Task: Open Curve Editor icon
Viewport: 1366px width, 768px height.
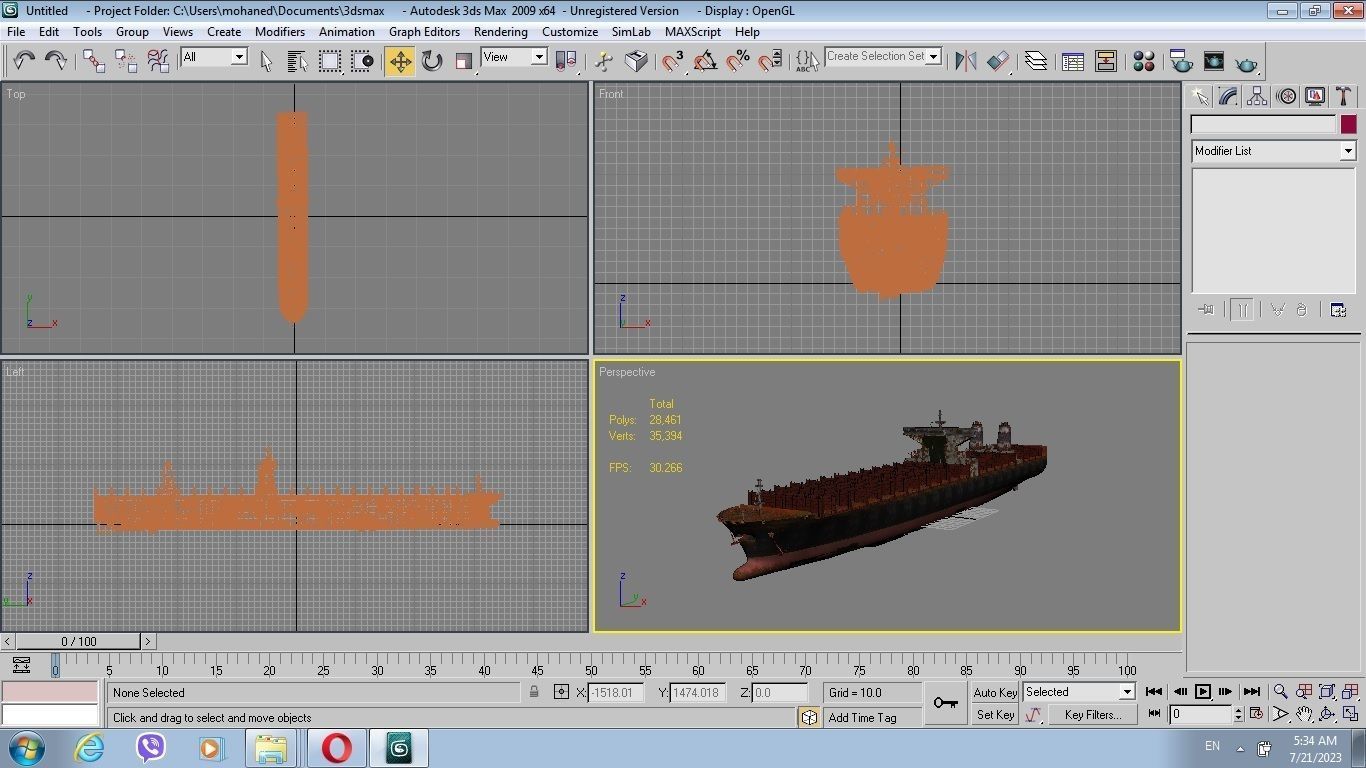Action: (x=1073, y=61)
